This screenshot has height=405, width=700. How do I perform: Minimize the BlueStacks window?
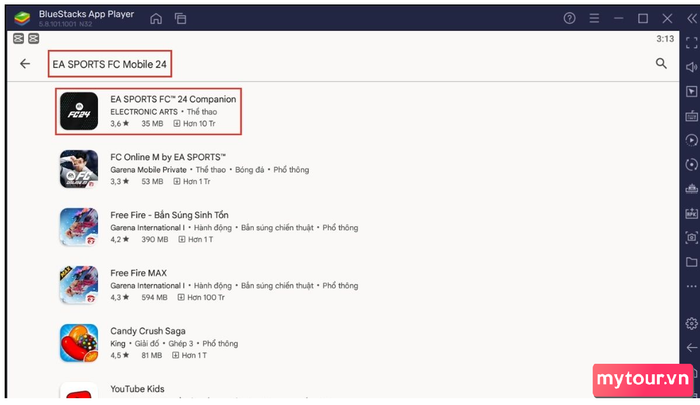point(619,18)
